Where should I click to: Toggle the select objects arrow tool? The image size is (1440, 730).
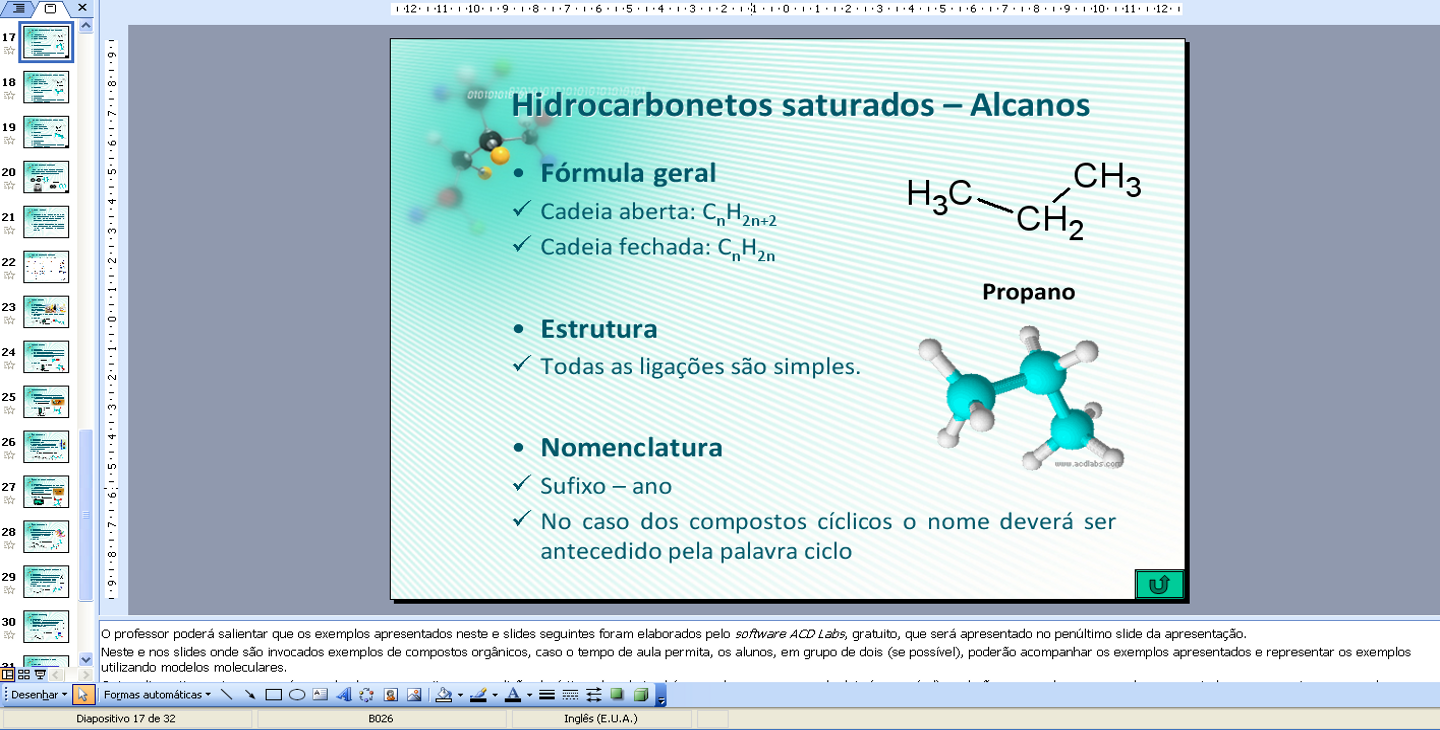[x=83, y=694]
